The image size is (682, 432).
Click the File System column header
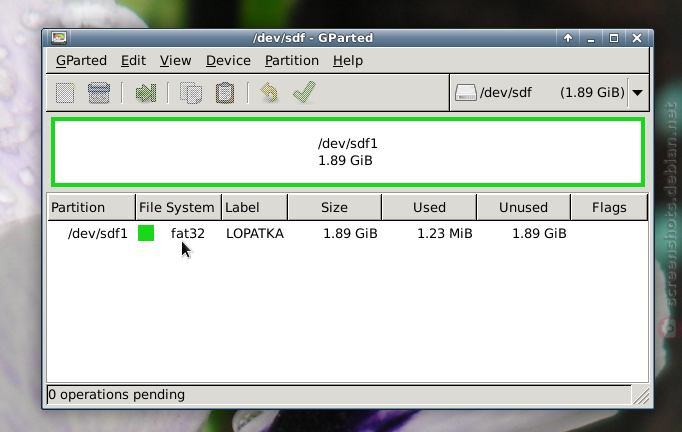coord(179,208)
